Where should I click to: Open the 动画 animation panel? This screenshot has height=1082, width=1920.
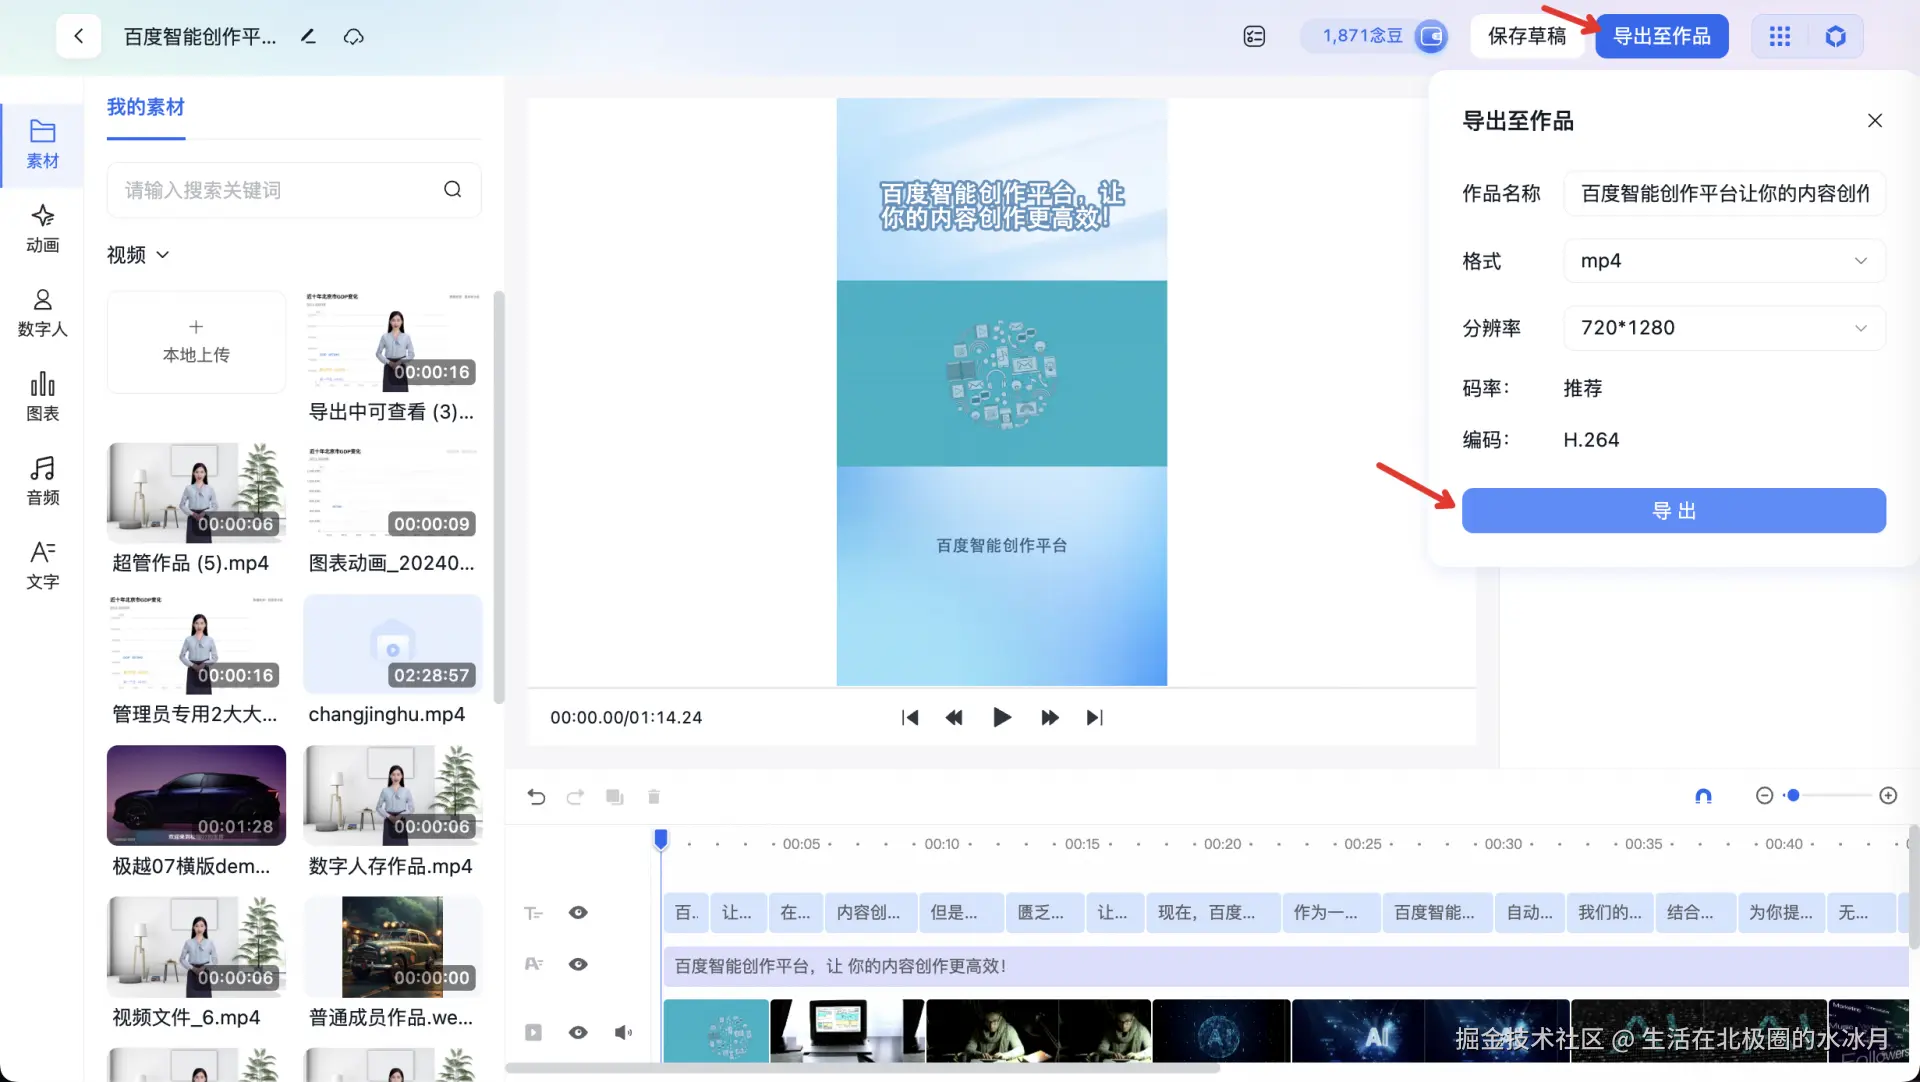pos(42,228)
